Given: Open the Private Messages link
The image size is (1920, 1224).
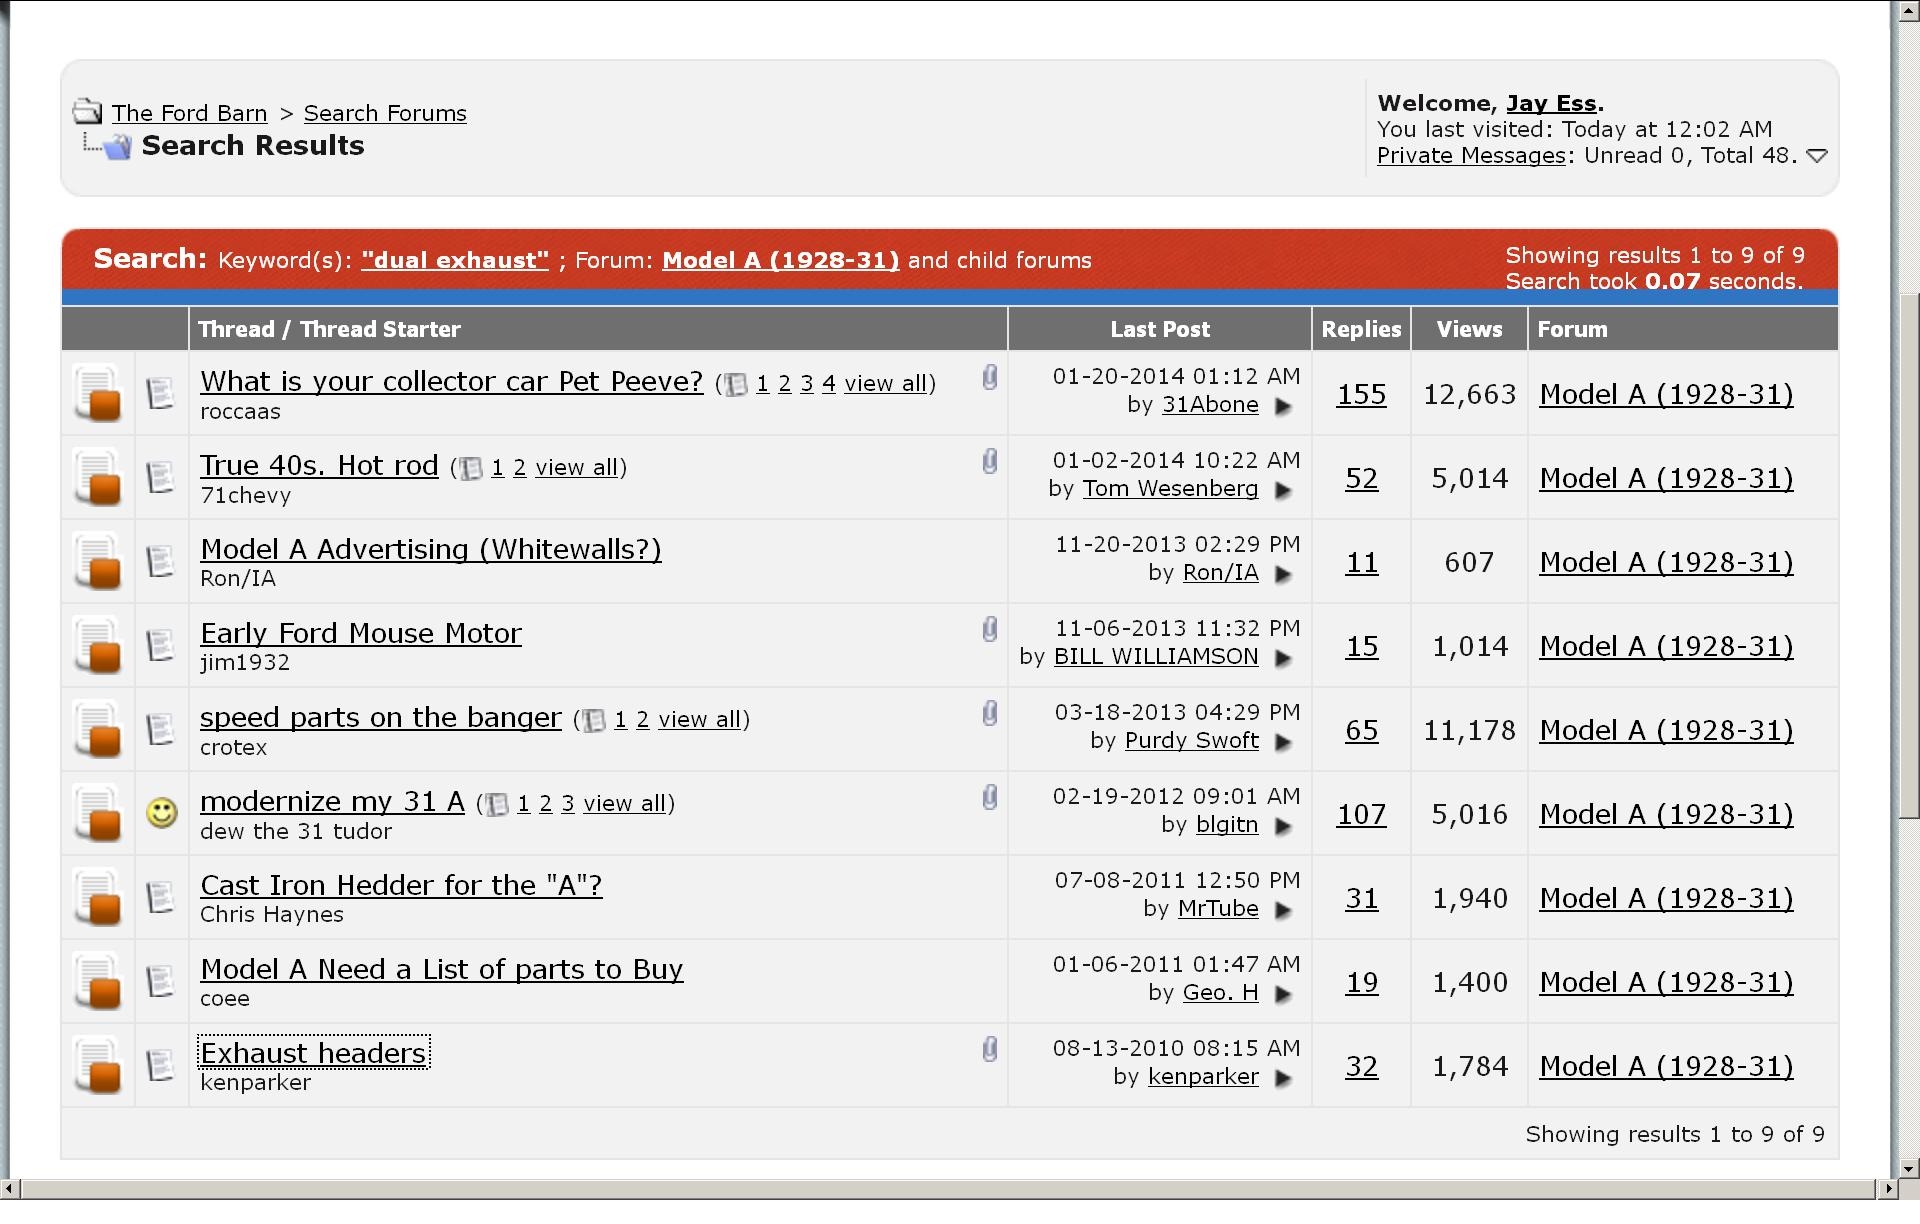Looking at the screenshot, I should click(1471, 155).
